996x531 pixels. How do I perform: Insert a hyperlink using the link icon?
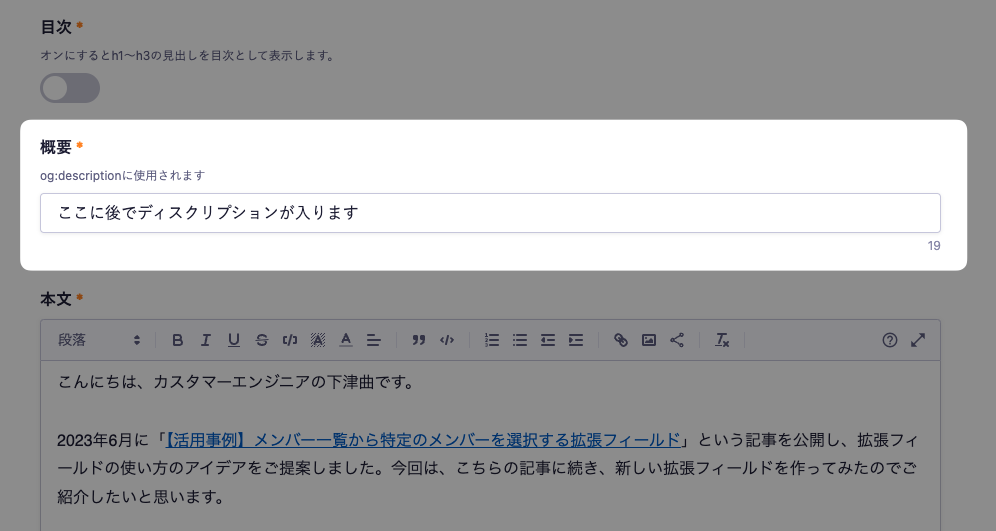tap(621, 340)
